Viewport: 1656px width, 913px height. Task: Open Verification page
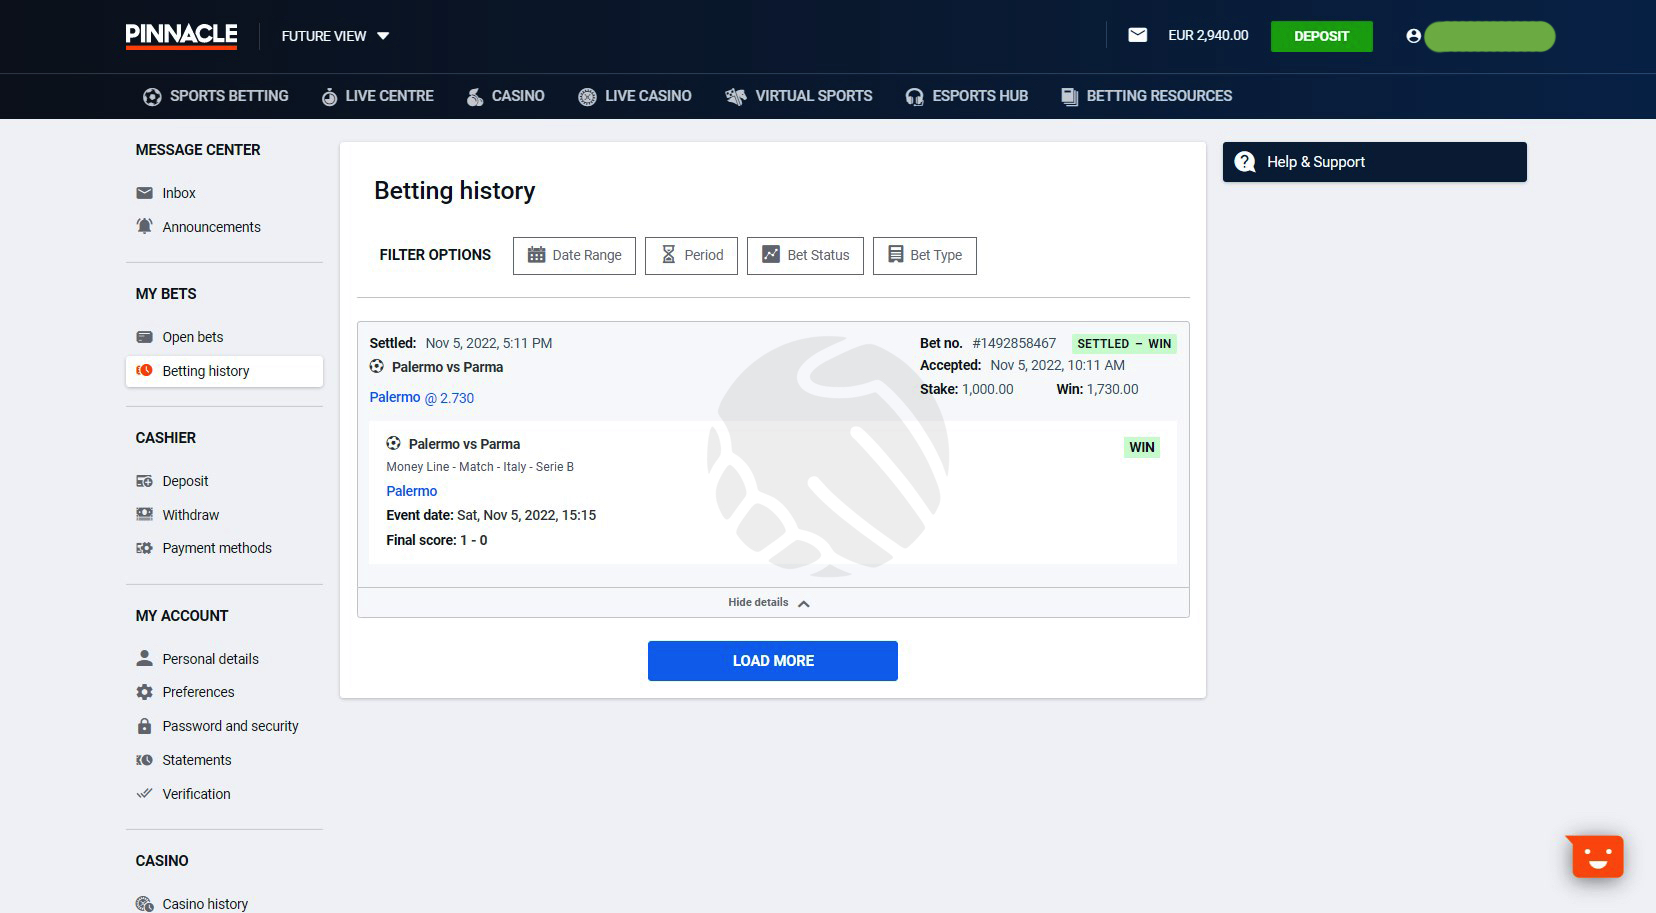point(196,794)
